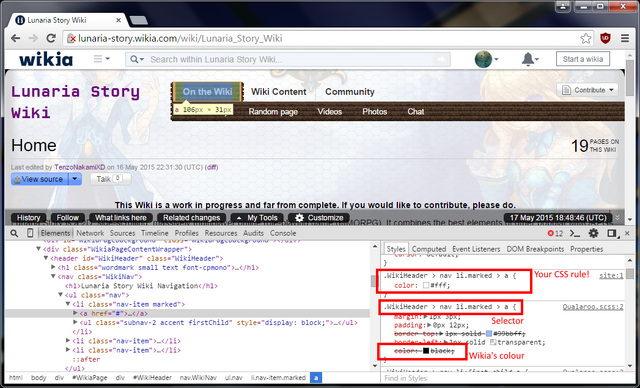Open the Random page link
The height and width of the screenshot is (388, 640).
273,111
